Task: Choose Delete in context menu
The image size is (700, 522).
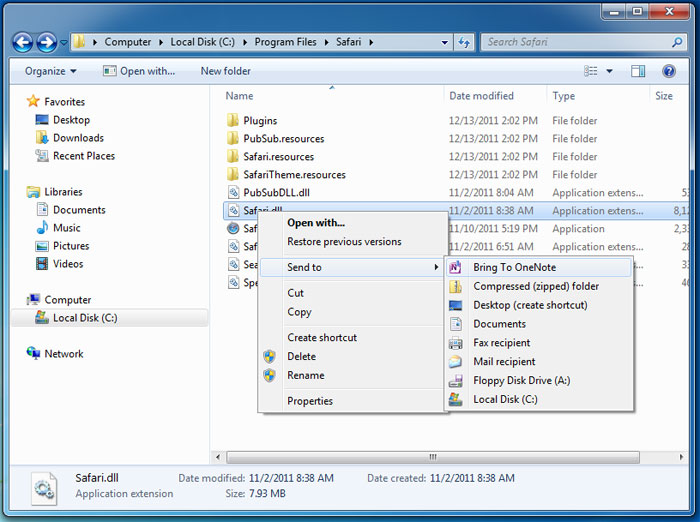Action: click(301, 356)
